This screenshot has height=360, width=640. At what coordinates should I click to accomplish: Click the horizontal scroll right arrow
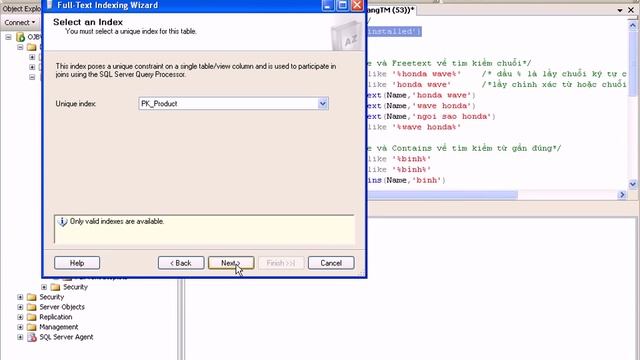[622, 195]
